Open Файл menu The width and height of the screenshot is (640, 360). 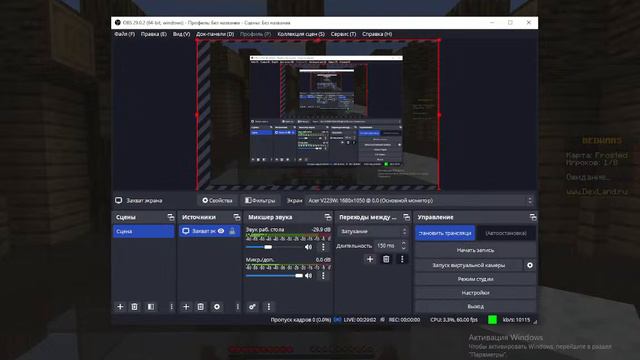pos(124,34)
